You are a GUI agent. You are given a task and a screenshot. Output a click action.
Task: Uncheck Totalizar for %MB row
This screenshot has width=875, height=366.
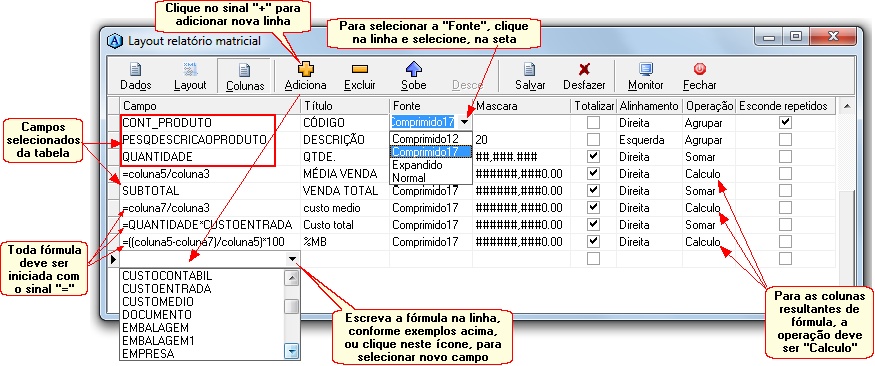(x=593, y=242)
